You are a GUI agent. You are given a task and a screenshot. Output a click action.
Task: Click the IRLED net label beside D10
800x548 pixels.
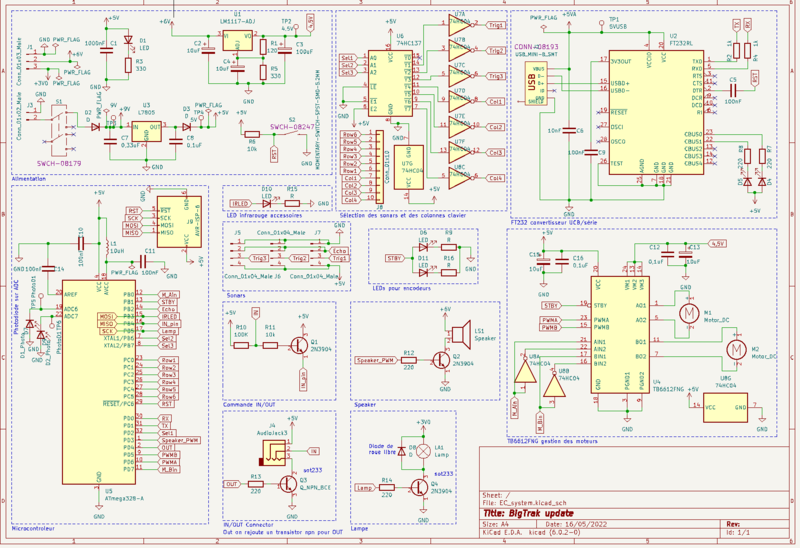241,202
